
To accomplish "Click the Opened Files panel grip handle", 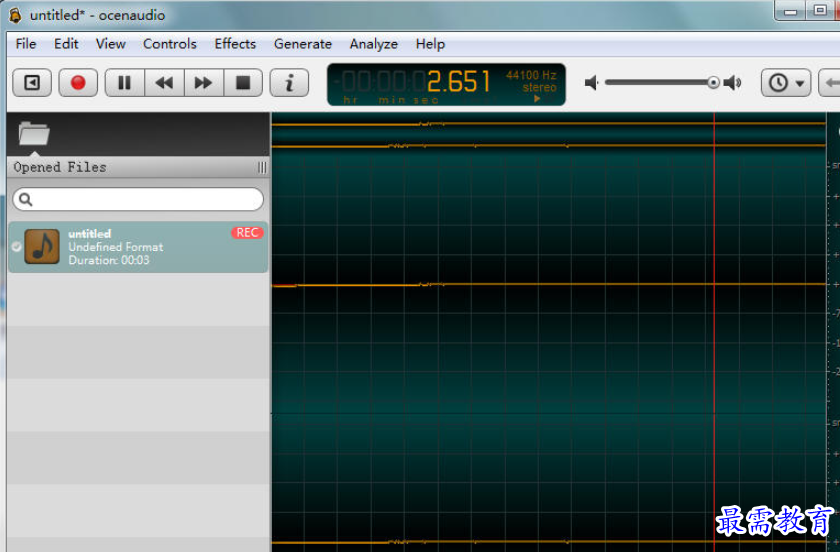I will (262, 168).
